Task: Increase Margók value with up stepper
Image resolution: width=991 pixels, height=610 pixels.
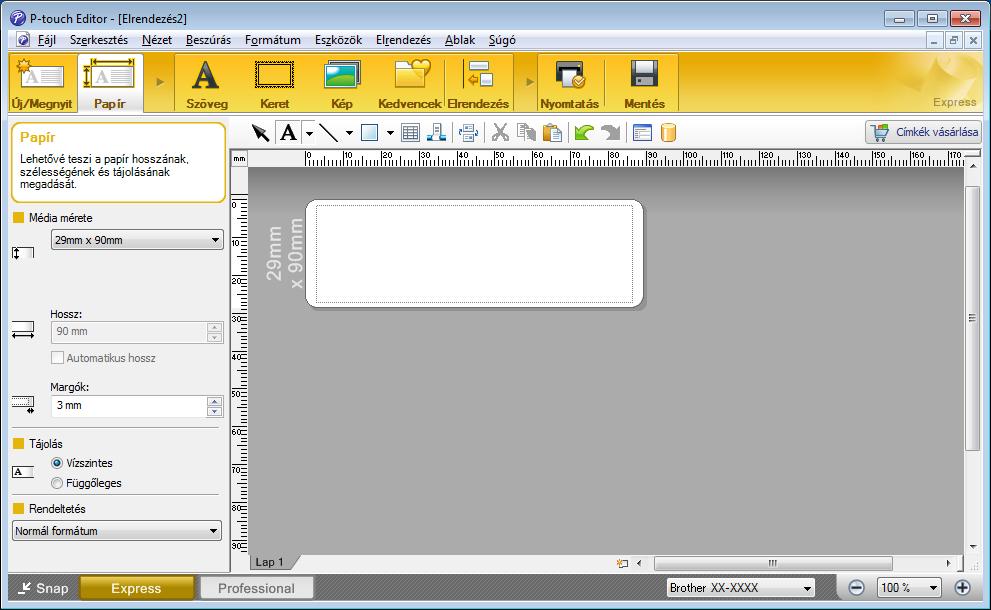Action: click(x=215, y=401)
